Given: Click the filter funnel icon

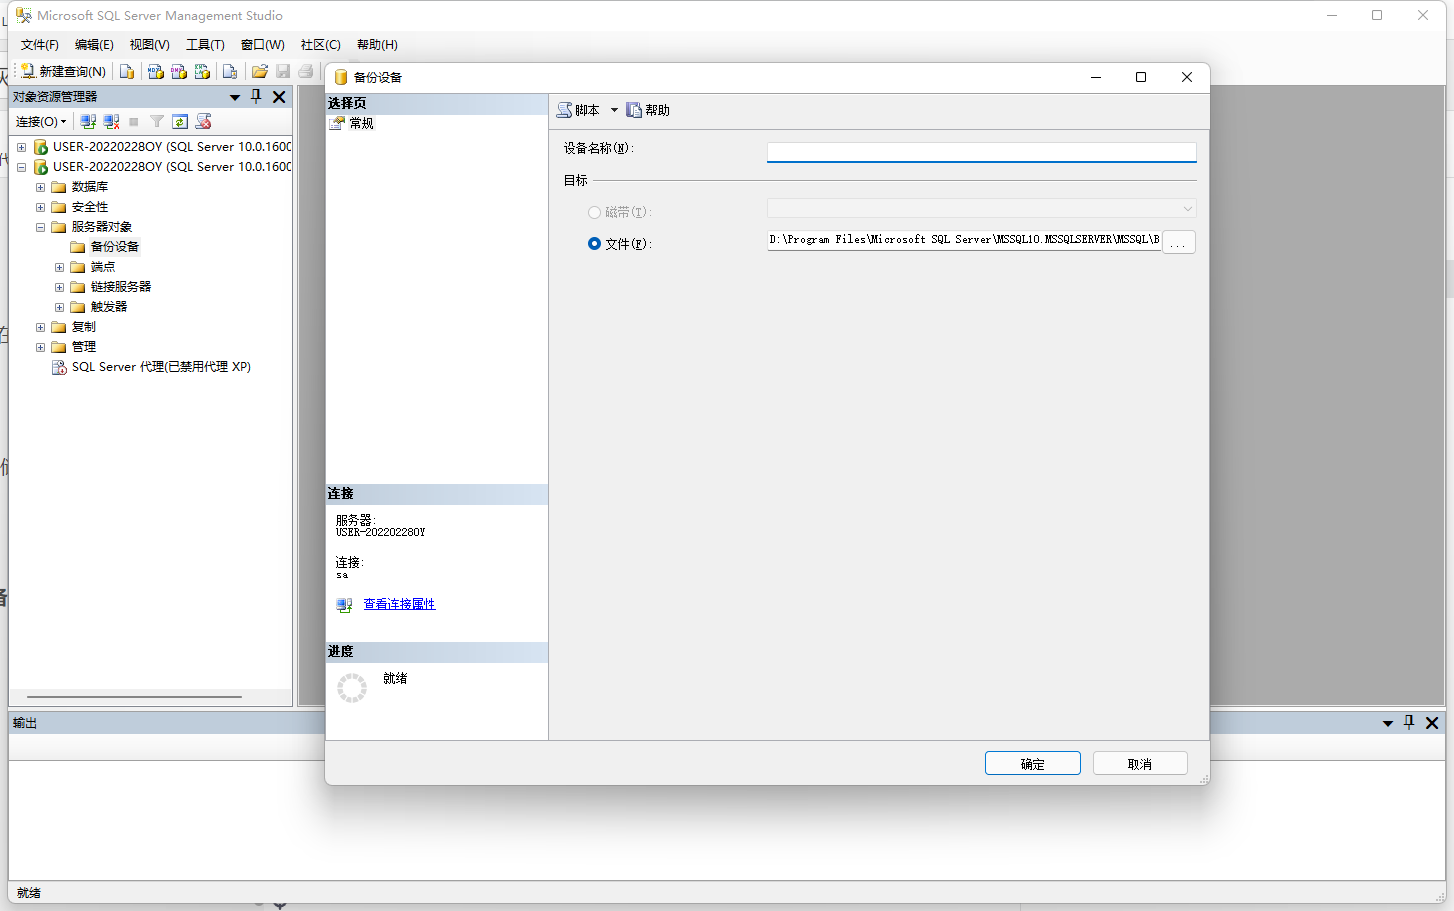Looking at the screenshot, I should click(157, 121).
